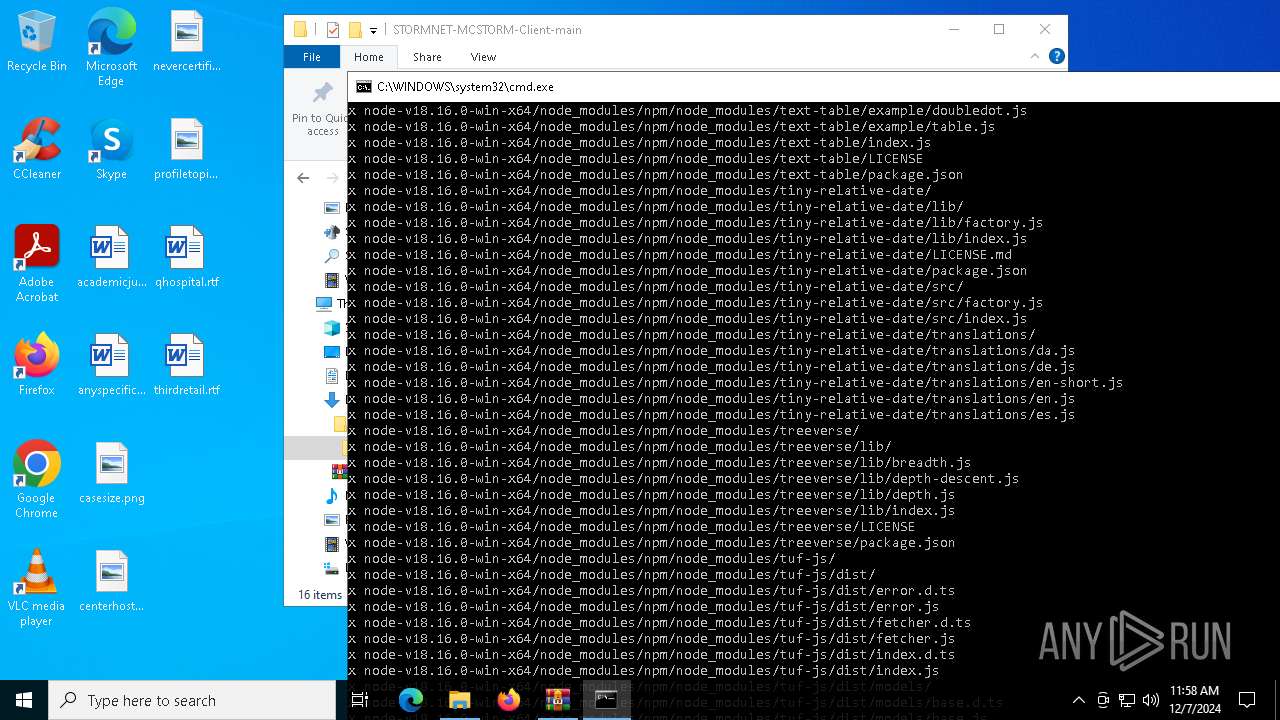
Task: Select the casesize.png file
Action: (x=111, y=474)
